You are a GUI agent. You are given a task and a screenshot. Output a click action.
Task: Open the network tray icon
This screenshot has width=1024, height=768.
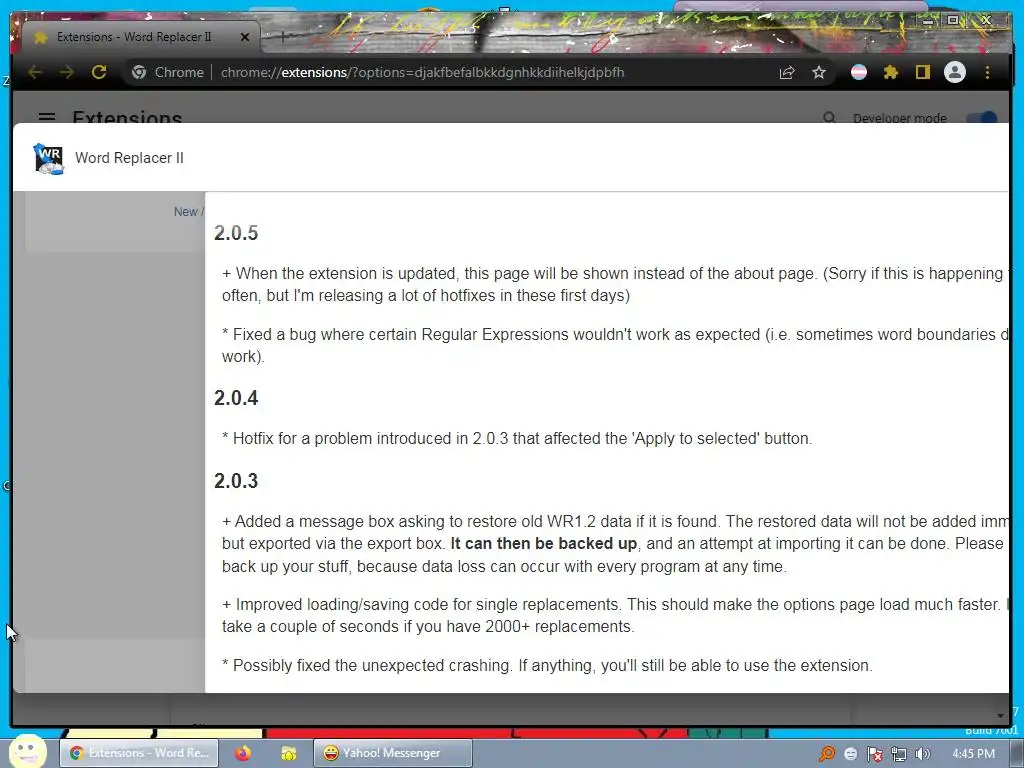899,754
